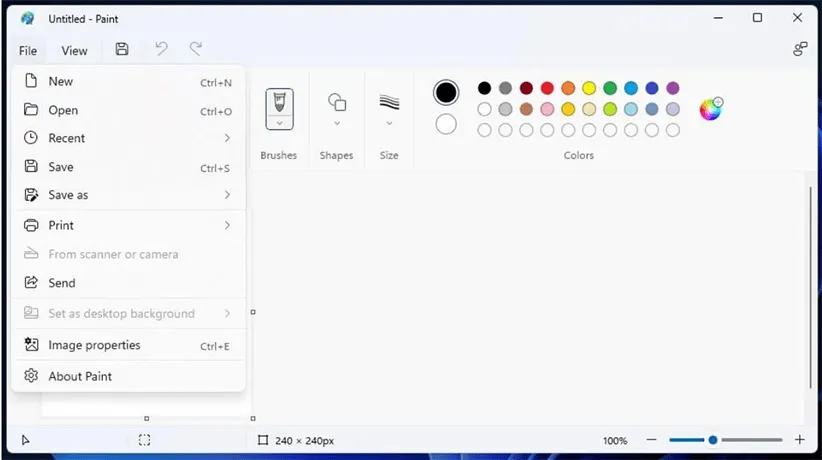Open the Brushes dropdown arrow
822x460 pixels.
point(279,123)
